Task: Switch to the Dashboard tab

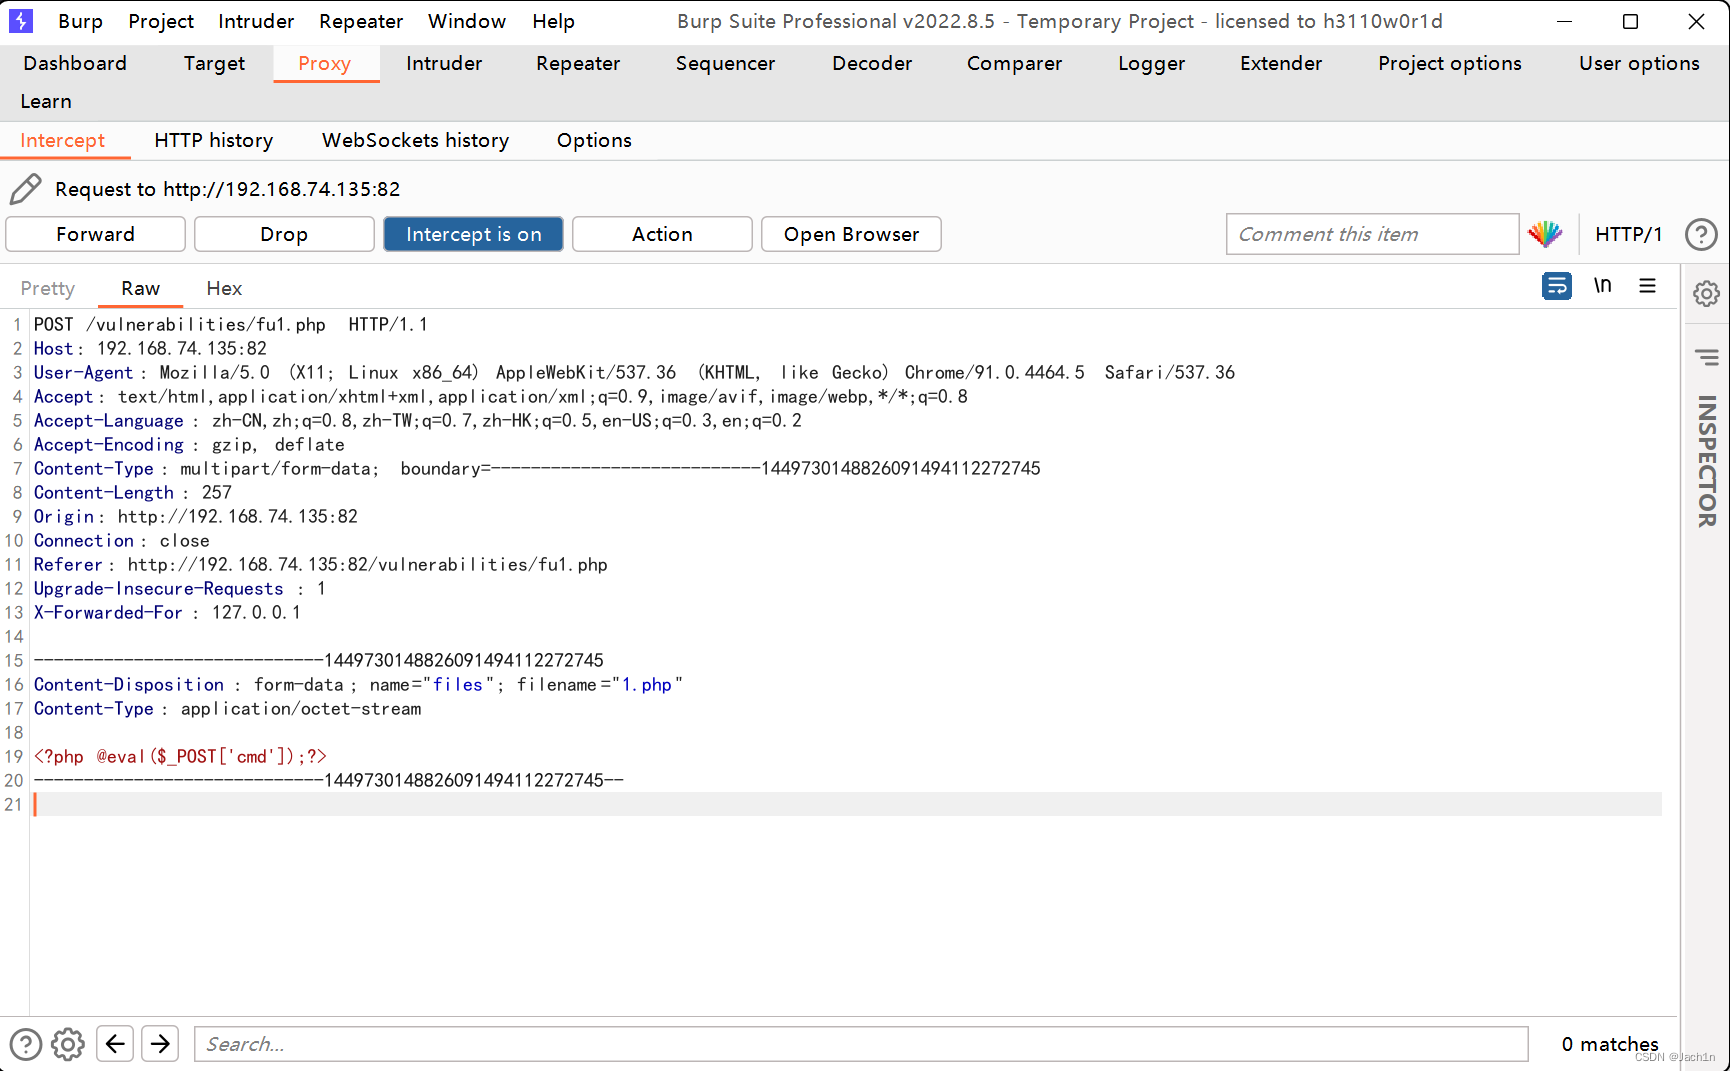Action: [75, 63]
